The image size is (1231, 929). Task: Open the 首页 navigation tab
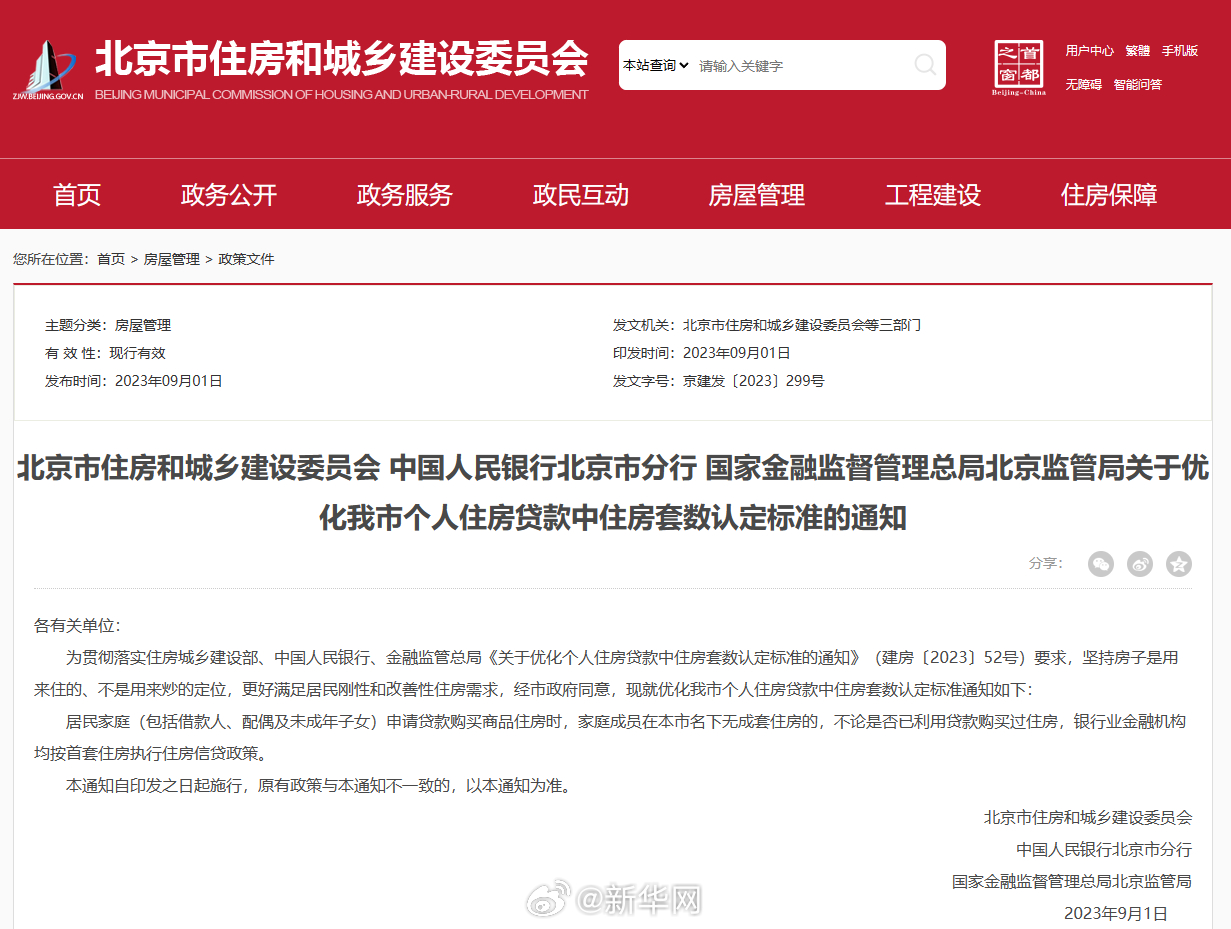(77, 195)
